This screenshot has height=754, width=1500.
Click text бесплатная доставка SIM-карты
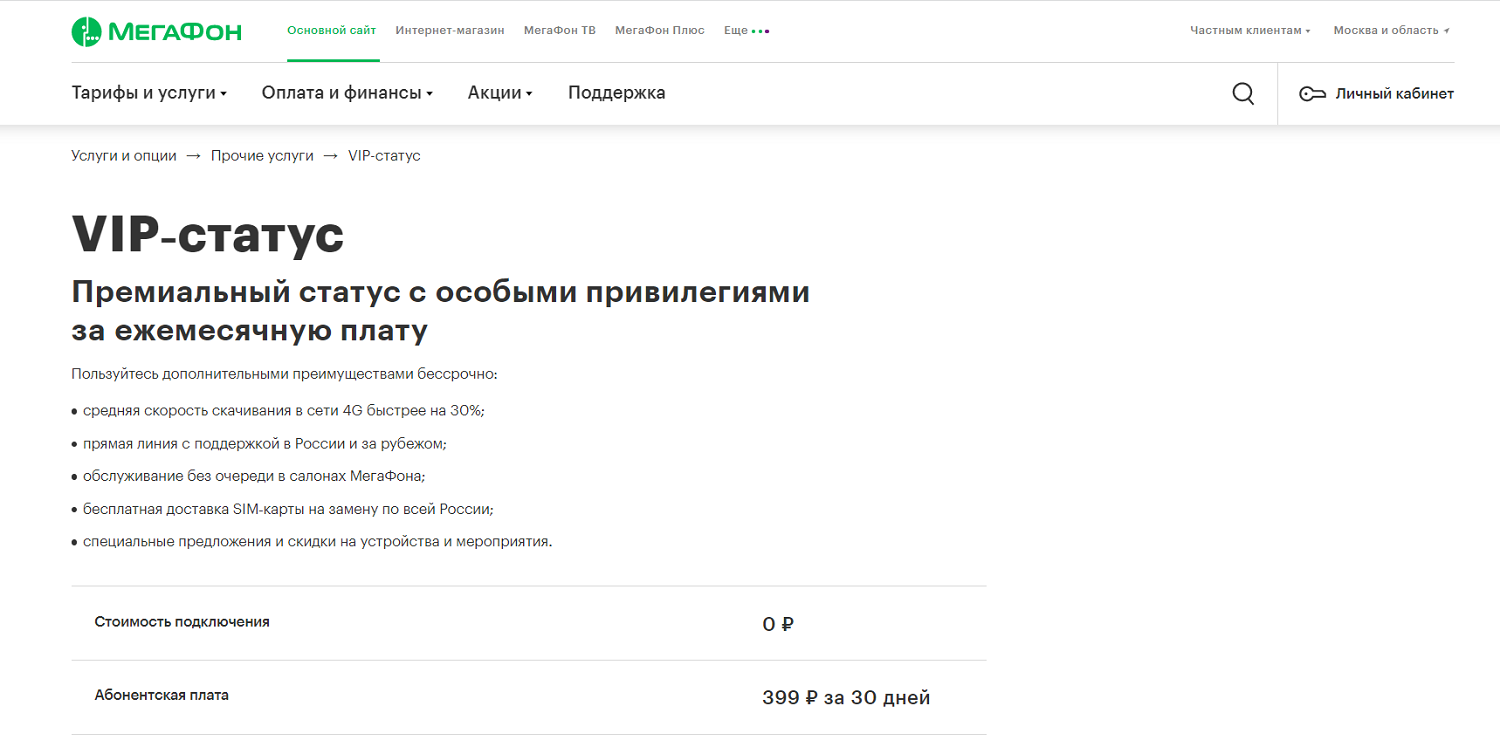(289, 509)
